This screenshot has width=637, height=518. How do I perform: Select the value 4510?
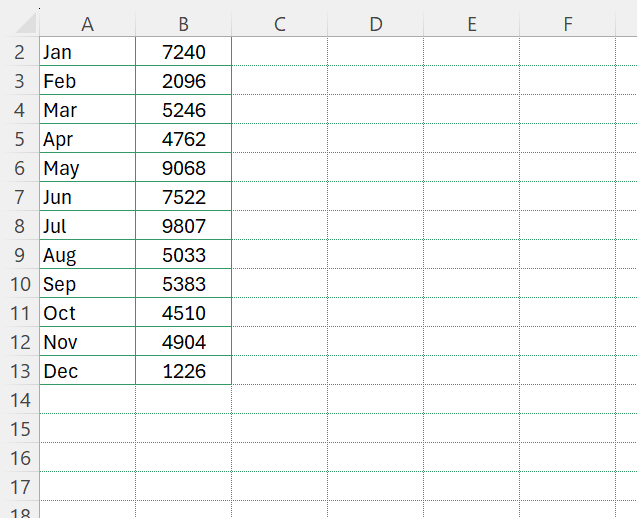184,312
